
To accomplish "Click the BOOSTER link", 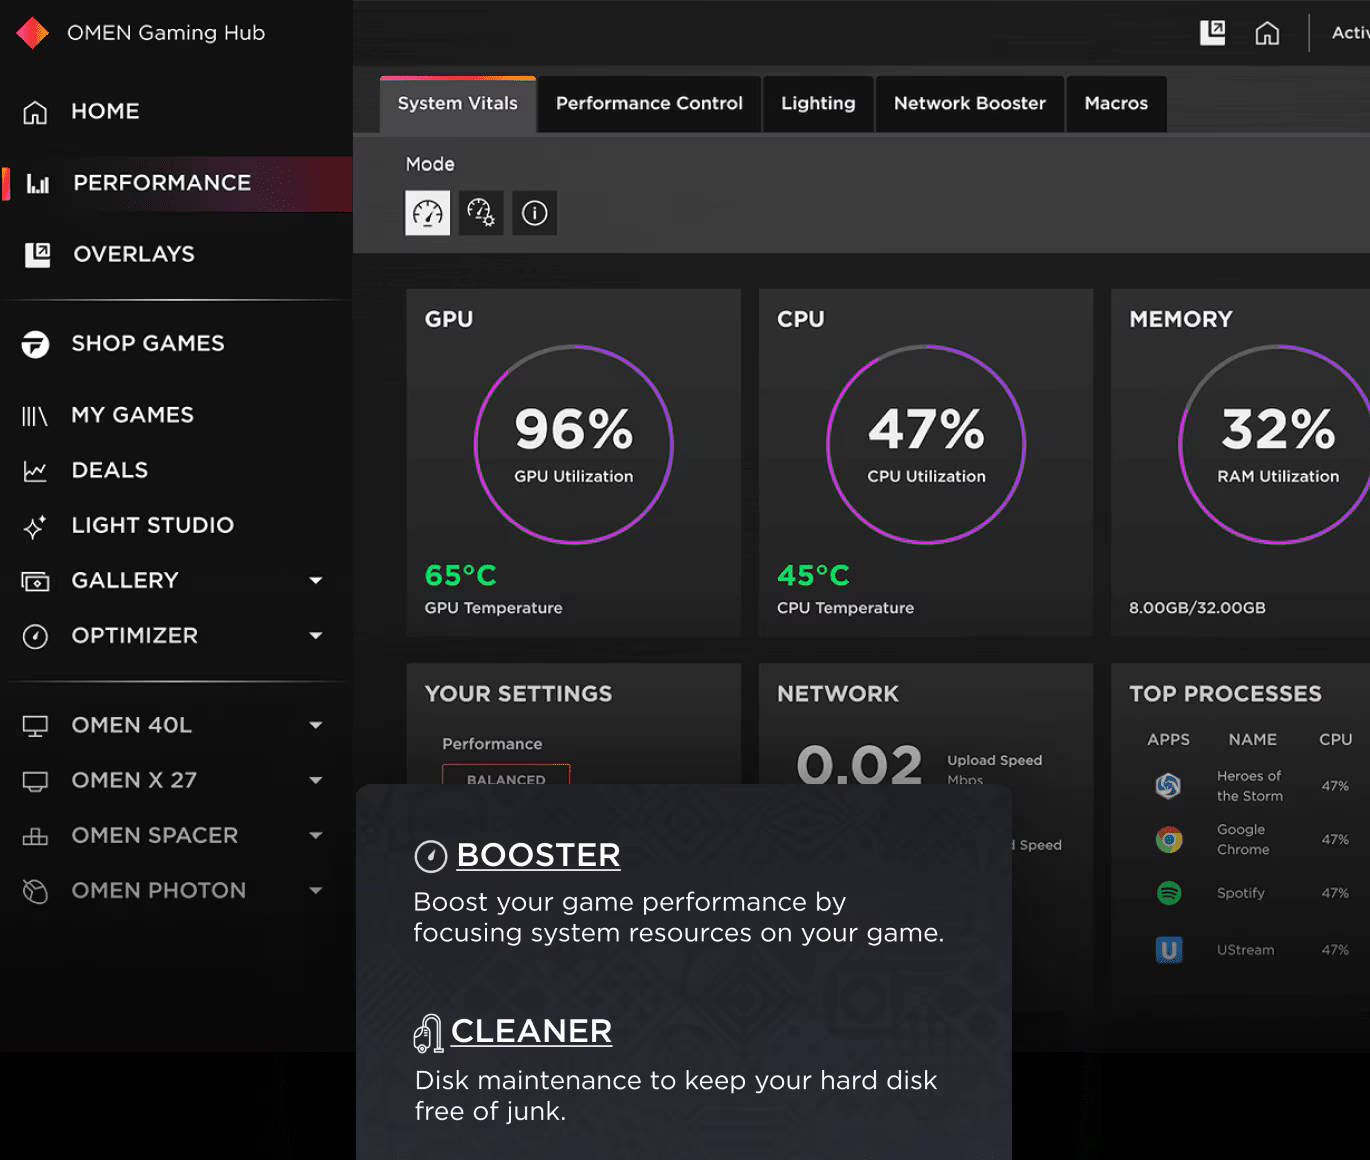I will [538, 856].
